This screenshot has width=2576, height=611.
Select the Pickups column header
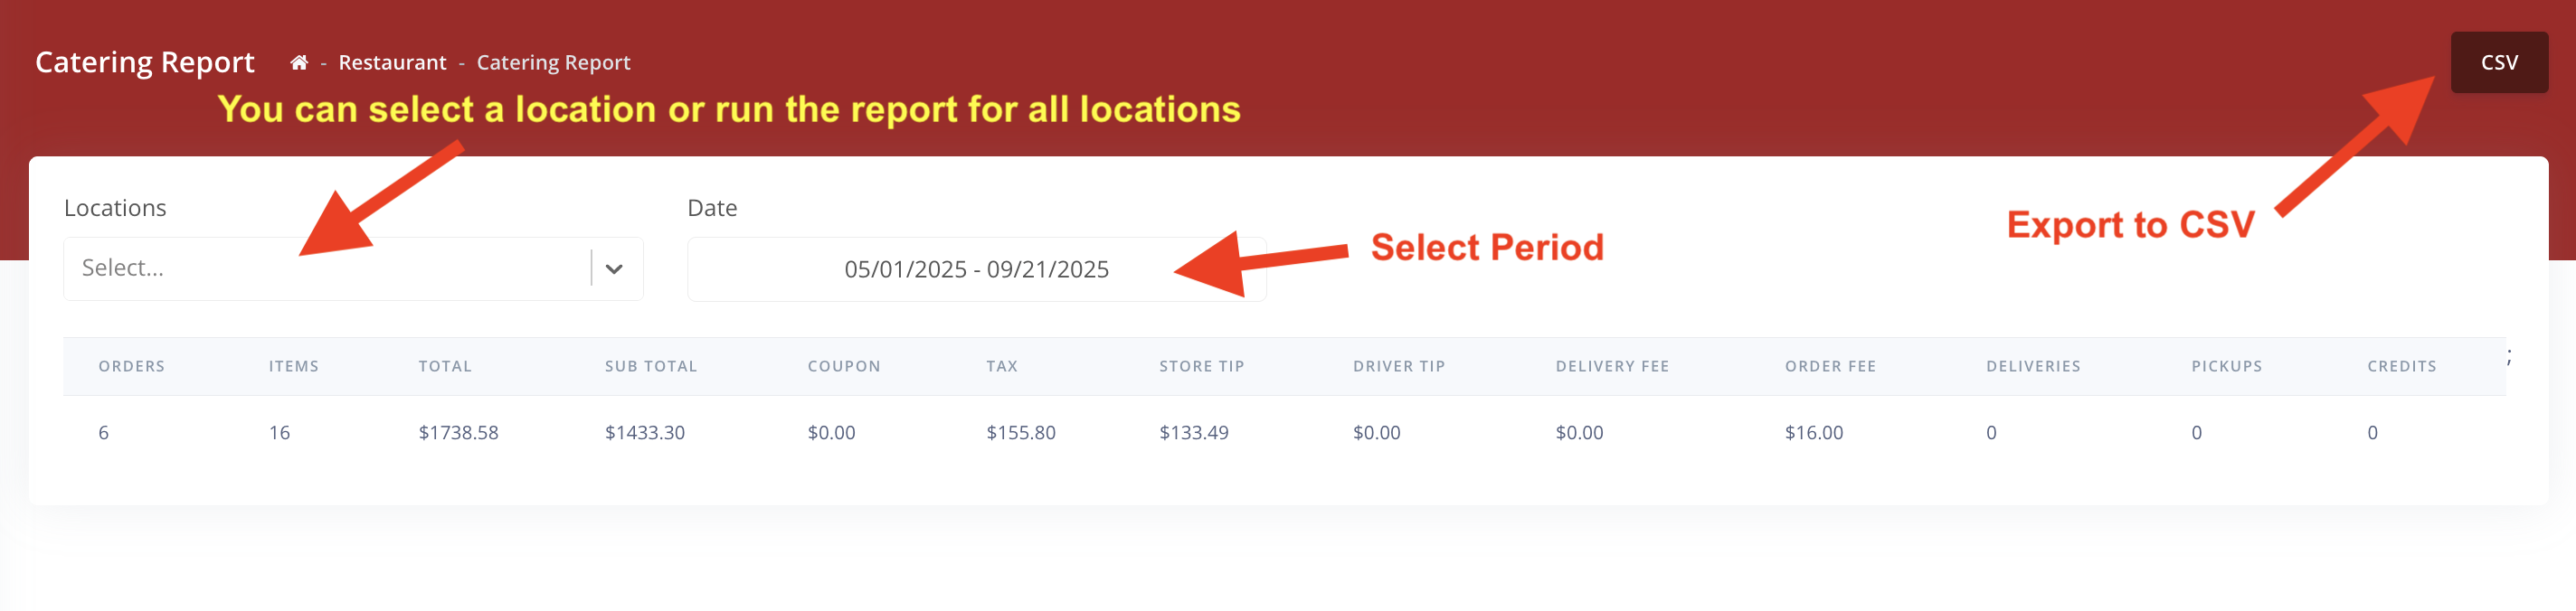pyautogui.click(x=2226, y=366)
